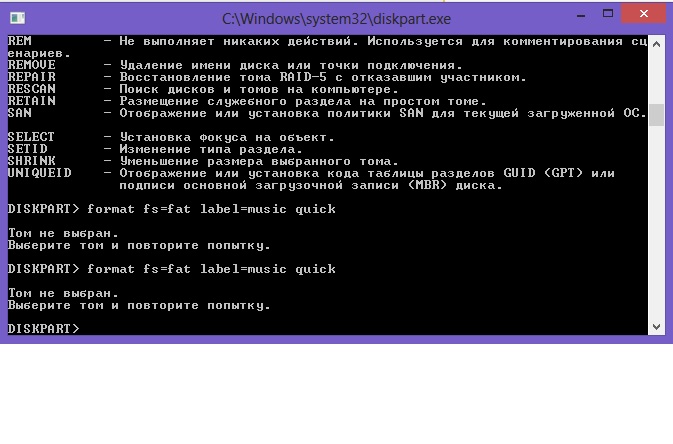The height and width of the screenshot is (444, 673).
Task: Click the vertical scrollbar thumb
Action: 656,115
